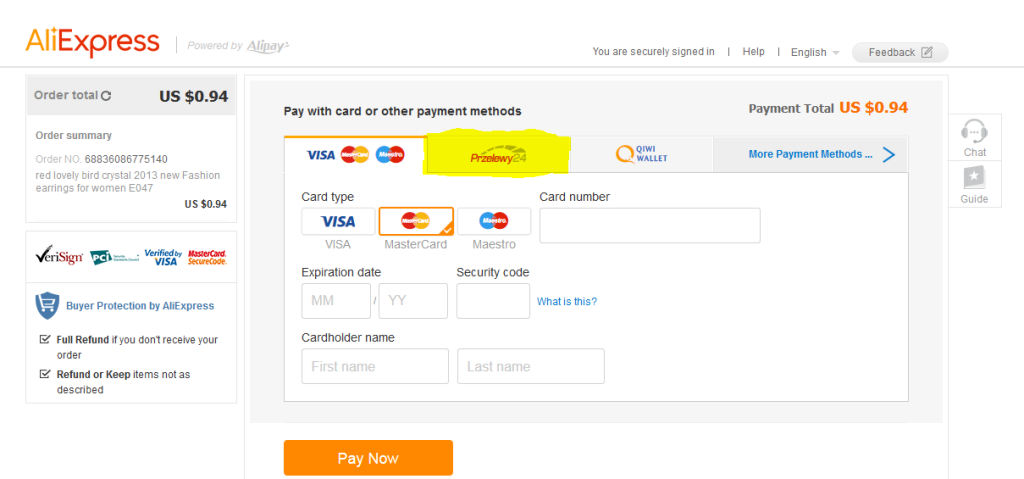Click the VeriSign trust badge
Viewport: 1024px width, 479px height.
pos(59,256)
